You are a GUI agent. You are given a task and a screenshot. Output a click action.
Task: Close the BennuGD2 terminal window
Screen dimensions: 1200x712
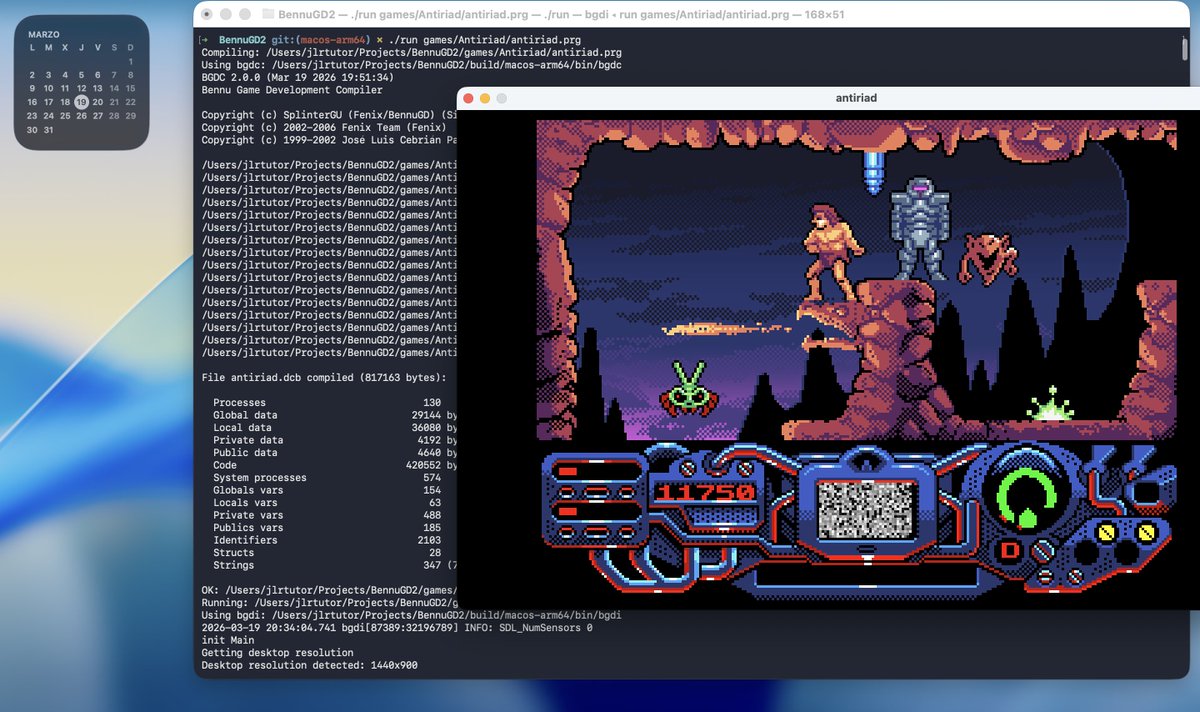click(x=206, y=15)
